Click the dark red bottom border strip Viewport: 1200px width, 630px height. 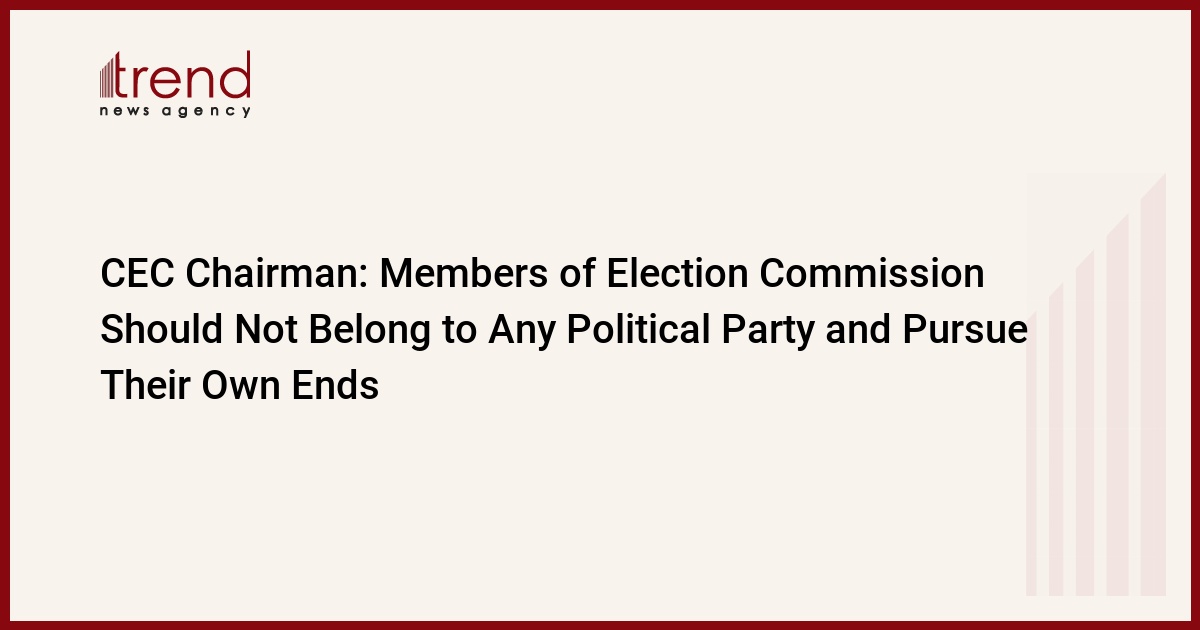click(x=600, y=625)
